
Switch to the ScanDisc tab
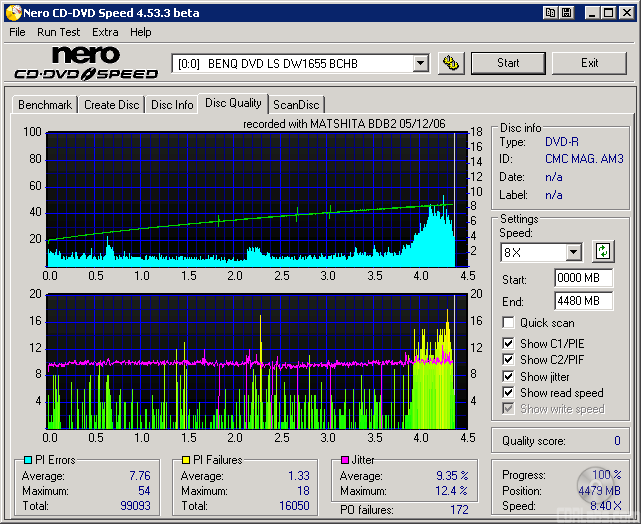tap(296, 105)
